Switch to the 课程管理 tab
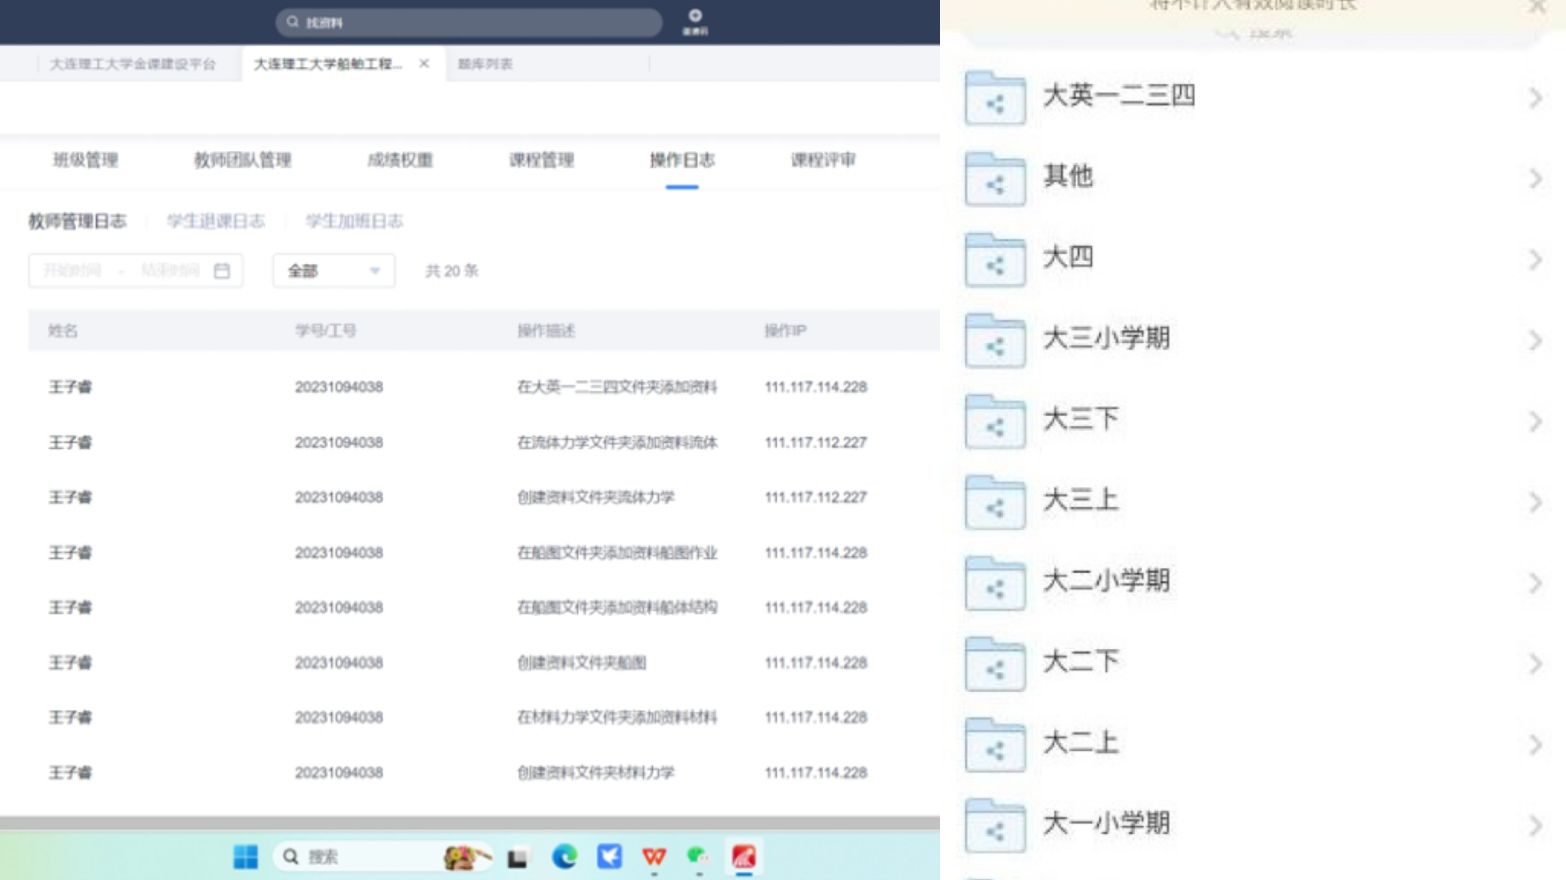 [541, 160]
